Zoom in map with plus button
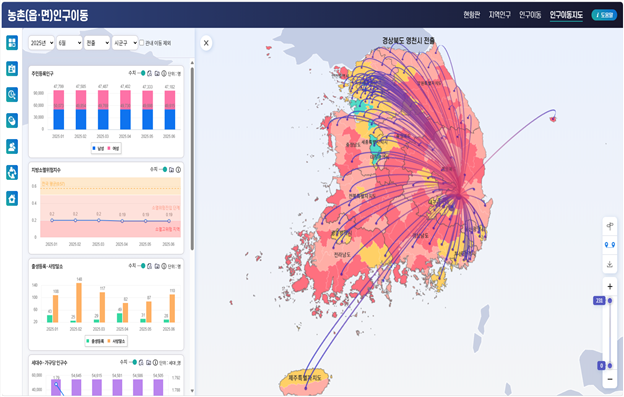Screen dimensions: 624x397 (x=610, y=286)
